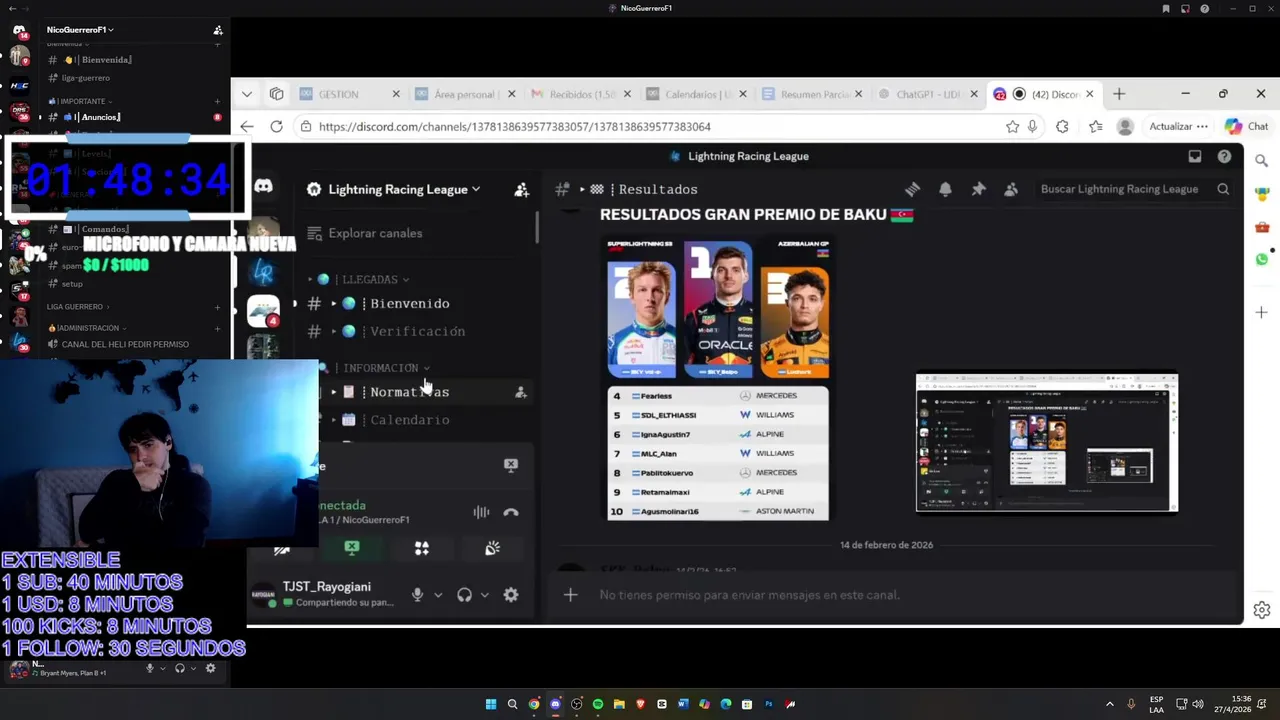
Task: Deafen with headphones icon in TJST_Rayogiani panel
Action: (x=464, y=595)
